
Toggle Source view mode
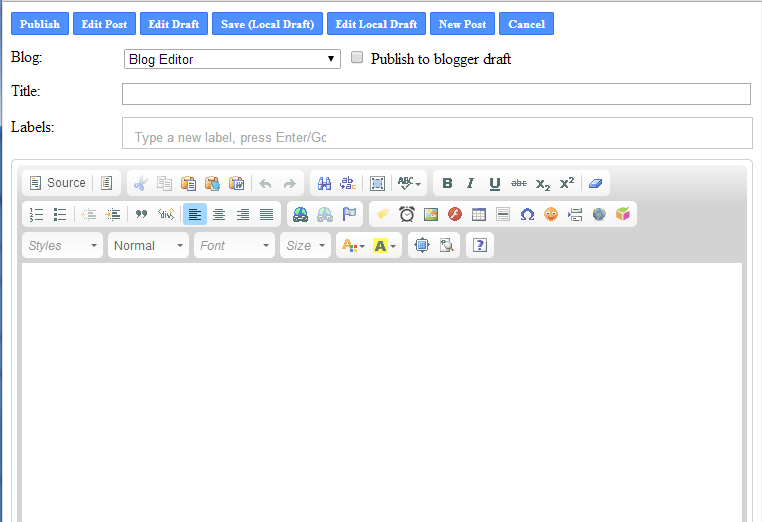pos(57,183)
